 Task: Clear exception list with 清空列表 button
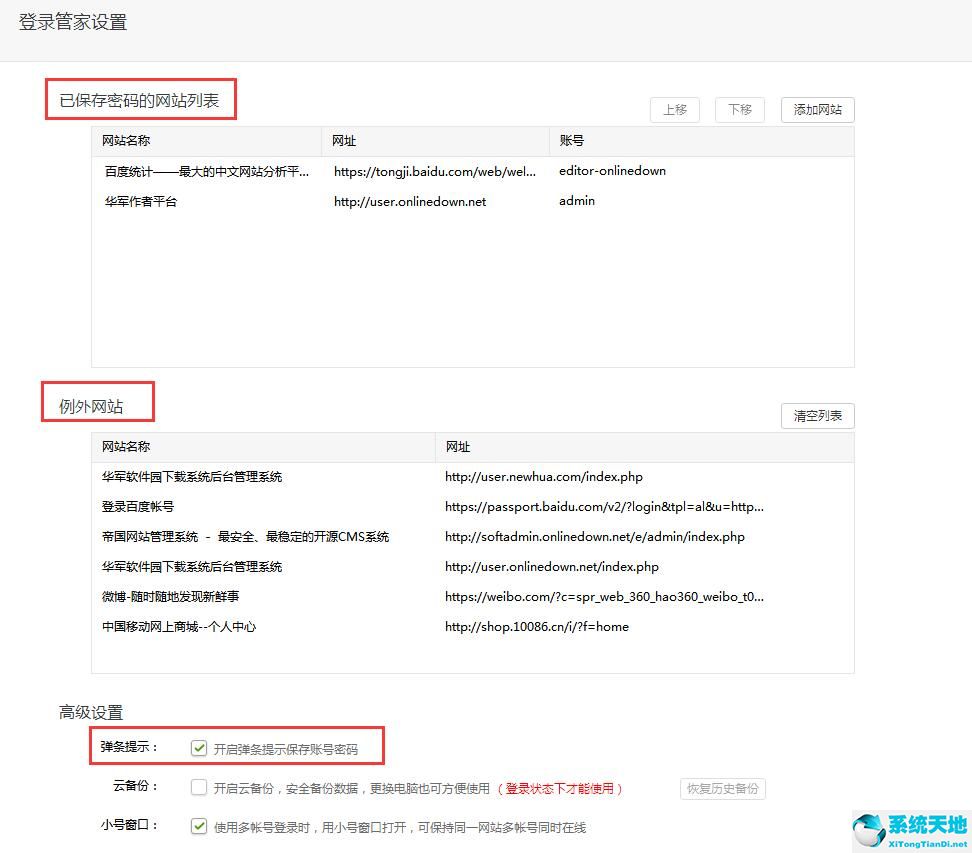coord(817,416)
